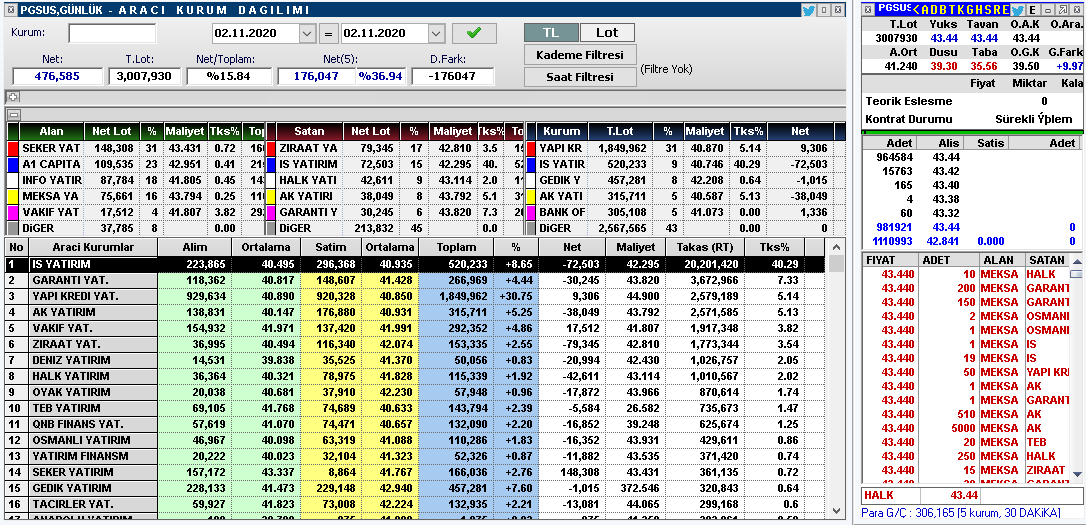Click the yellow swatch beside MEKSA YA
The width and height of the screenshot is (1086, 525).
tap(12, 196)
